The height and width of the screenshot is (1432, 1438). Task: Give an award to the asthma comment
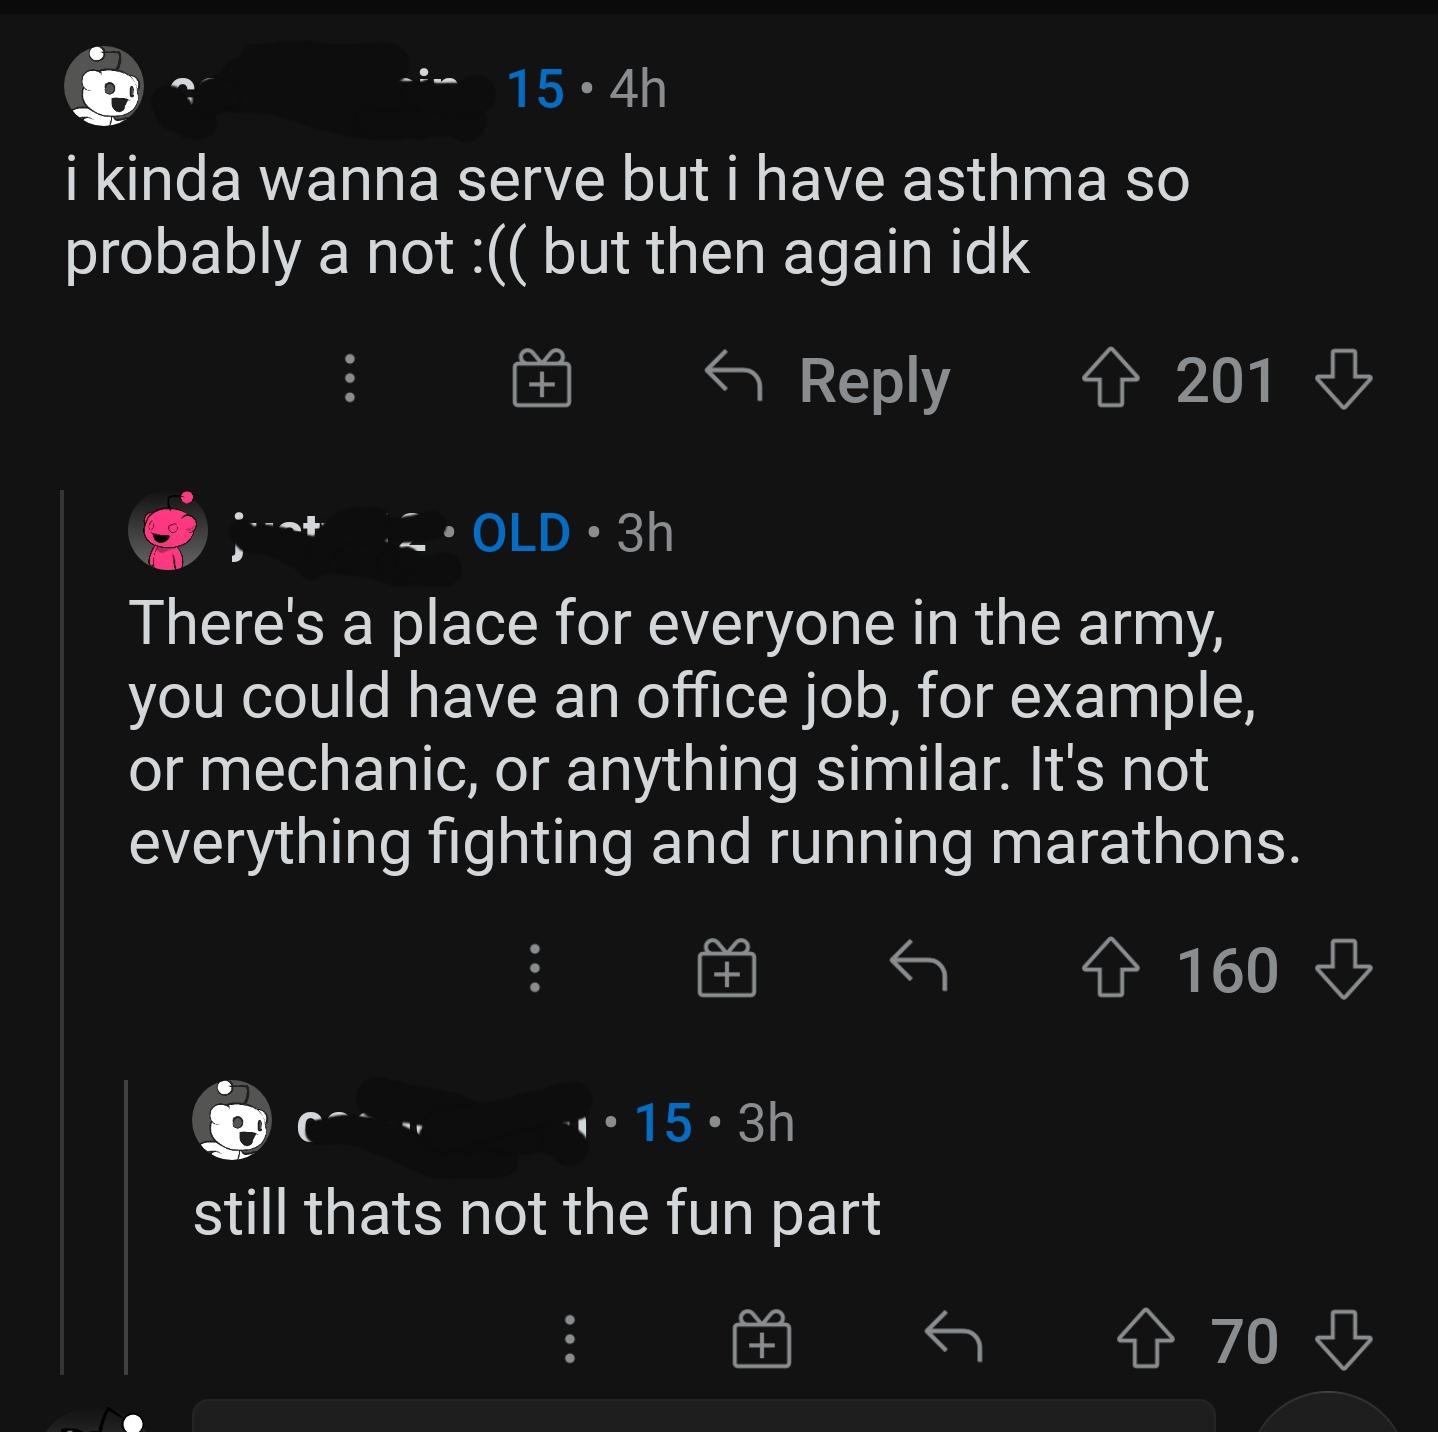[x=541, y=380]
